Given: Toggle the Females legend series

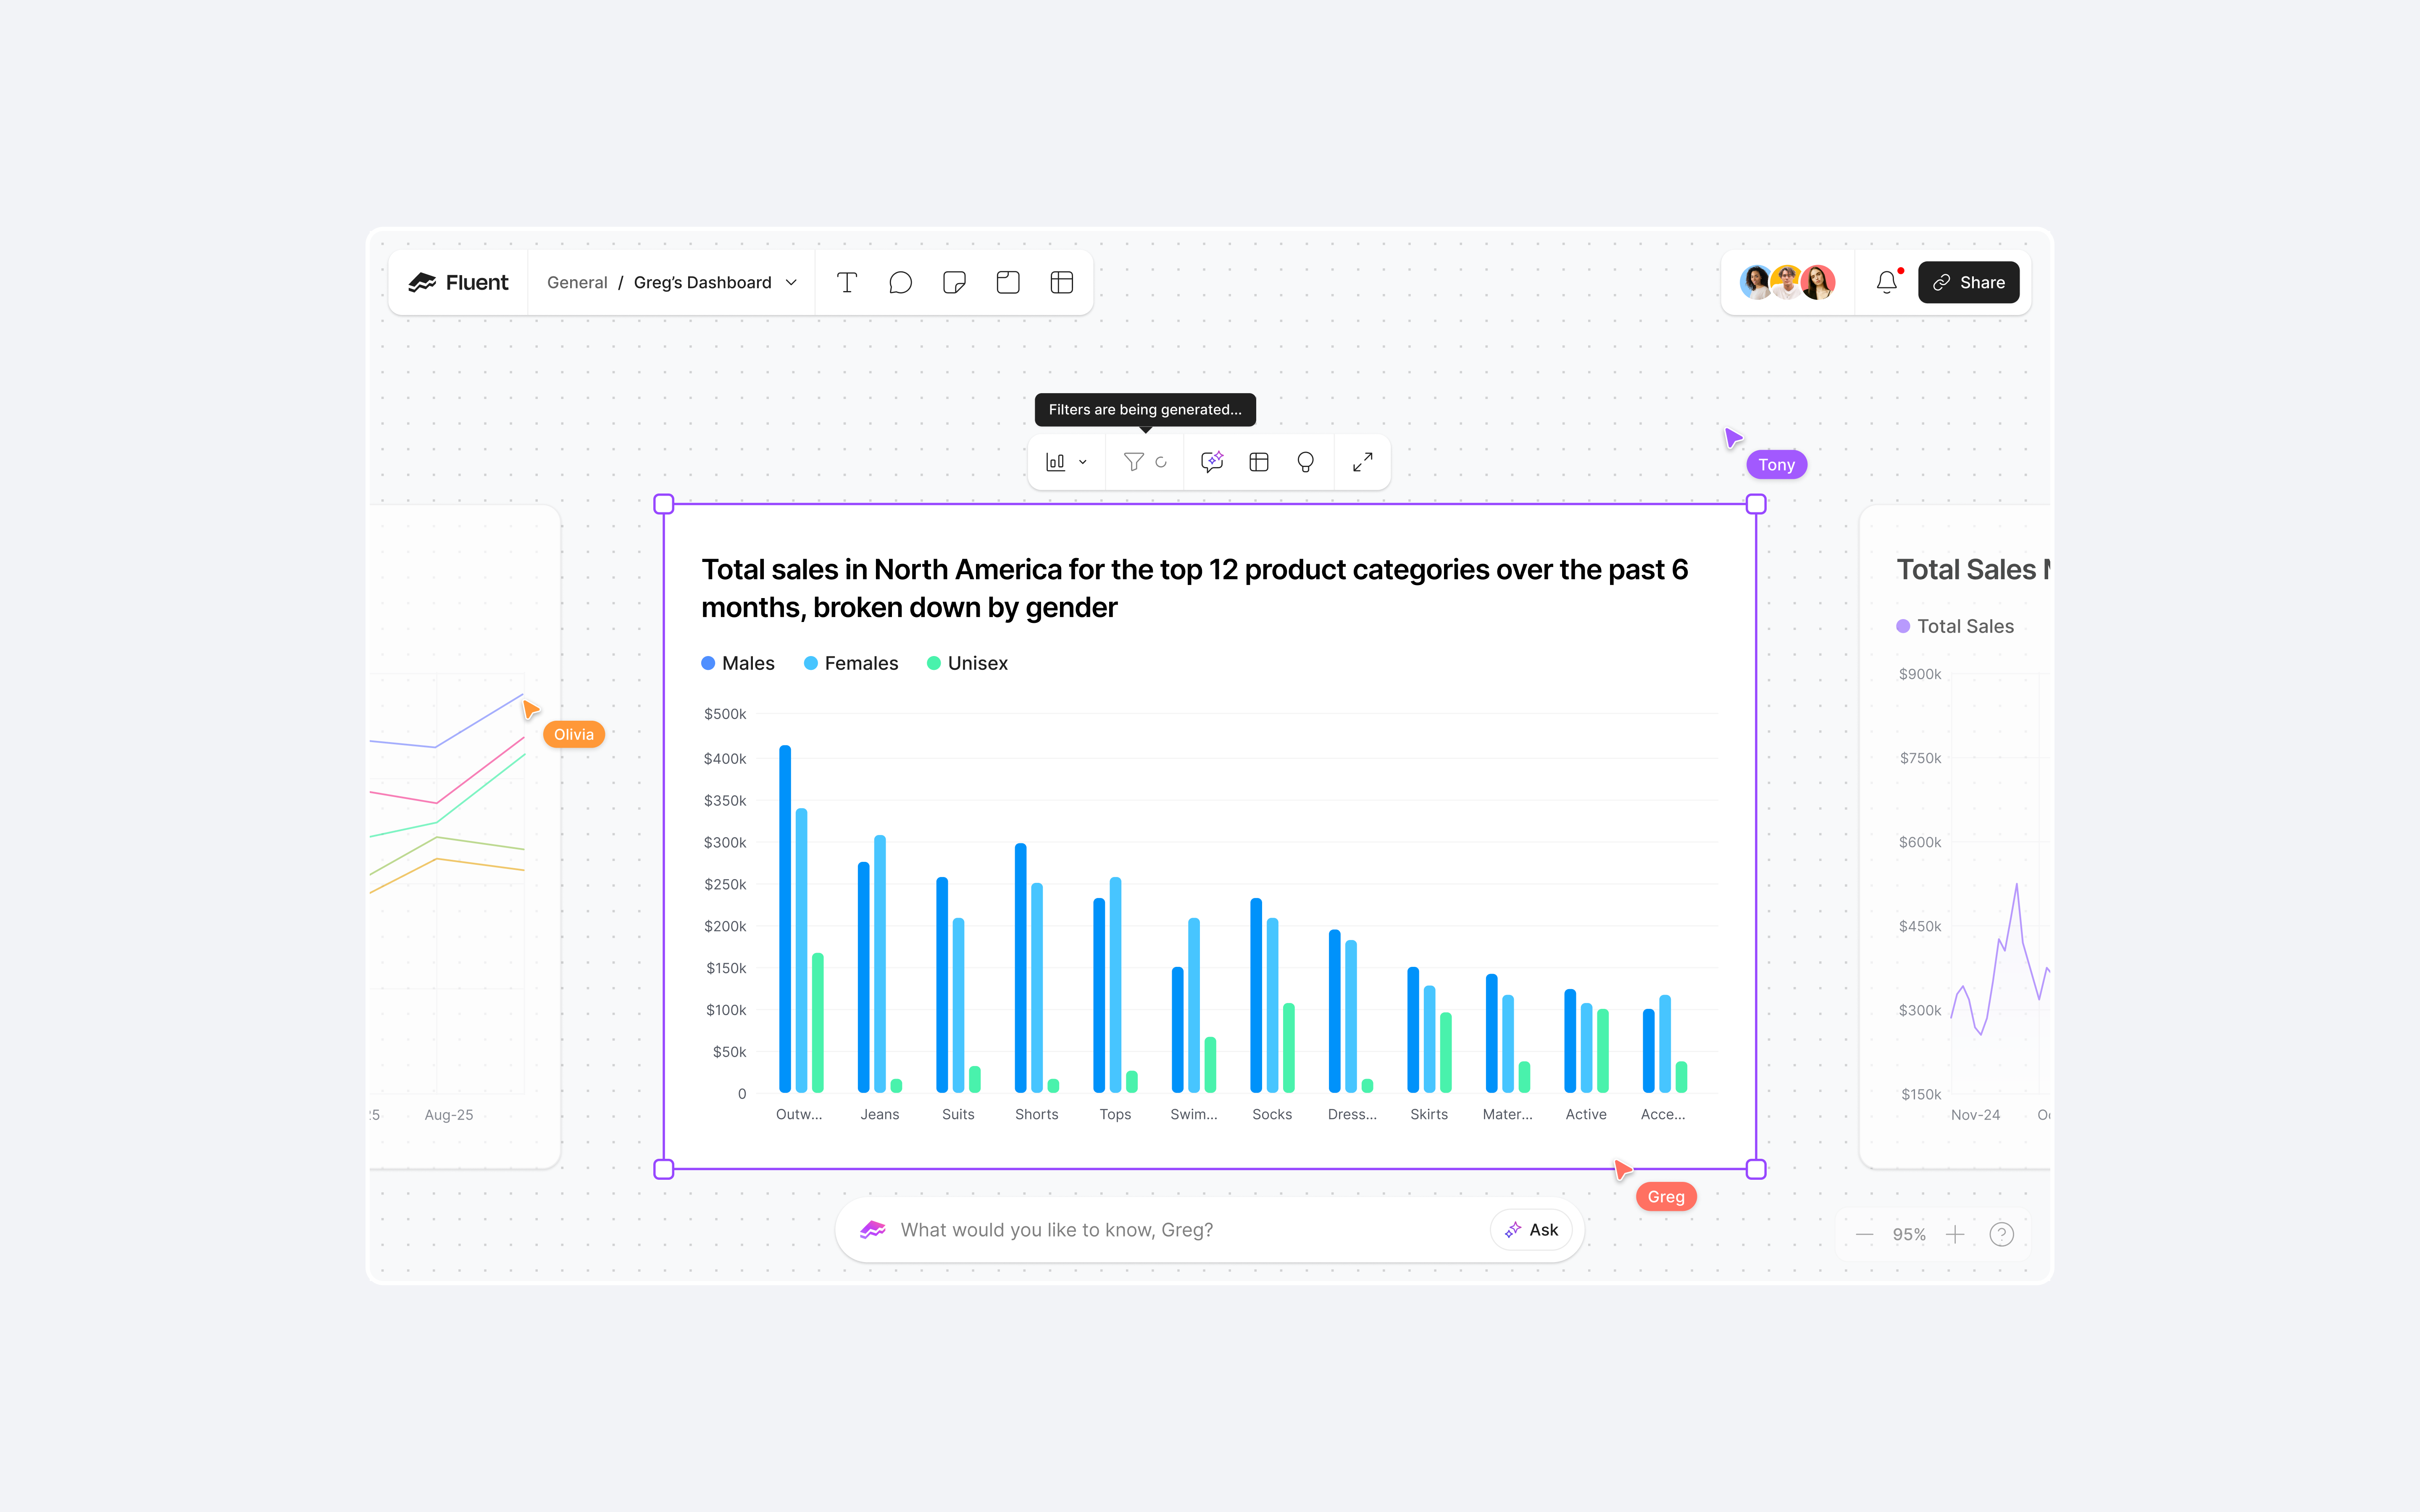Looking at the screenshot, I should 851,663.
